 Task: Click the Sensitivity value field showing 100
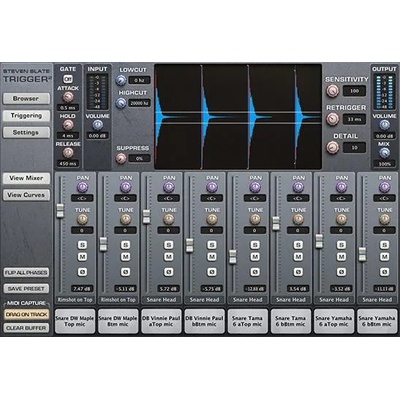coord(354,91)
